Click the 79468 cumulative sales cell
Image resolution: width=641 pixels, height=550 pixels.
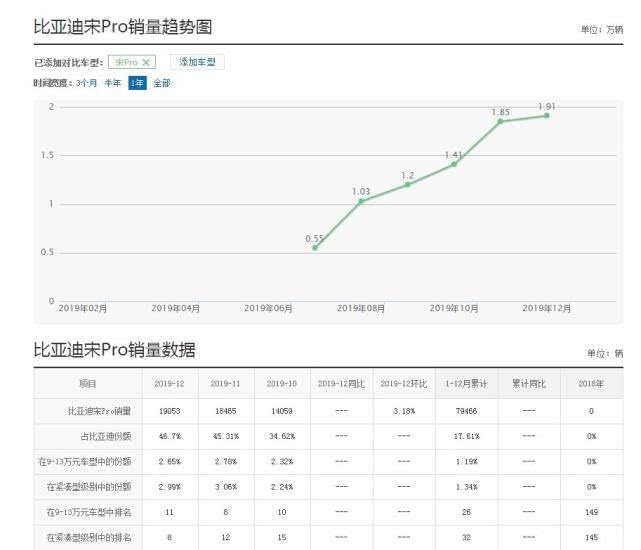pos(466,411)
